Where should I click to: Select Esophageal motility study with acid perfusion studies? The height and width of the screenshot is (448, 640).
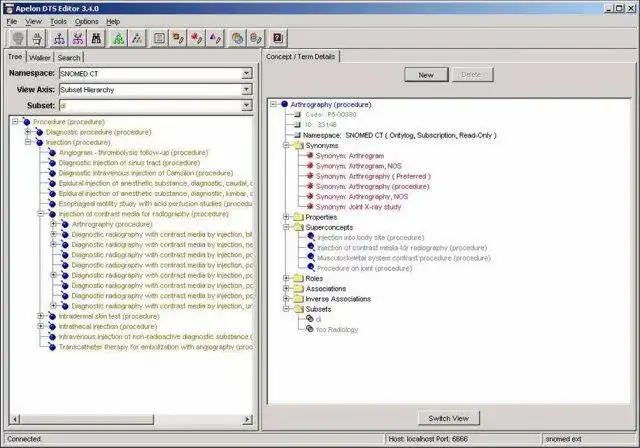click(x=156, y=204)
